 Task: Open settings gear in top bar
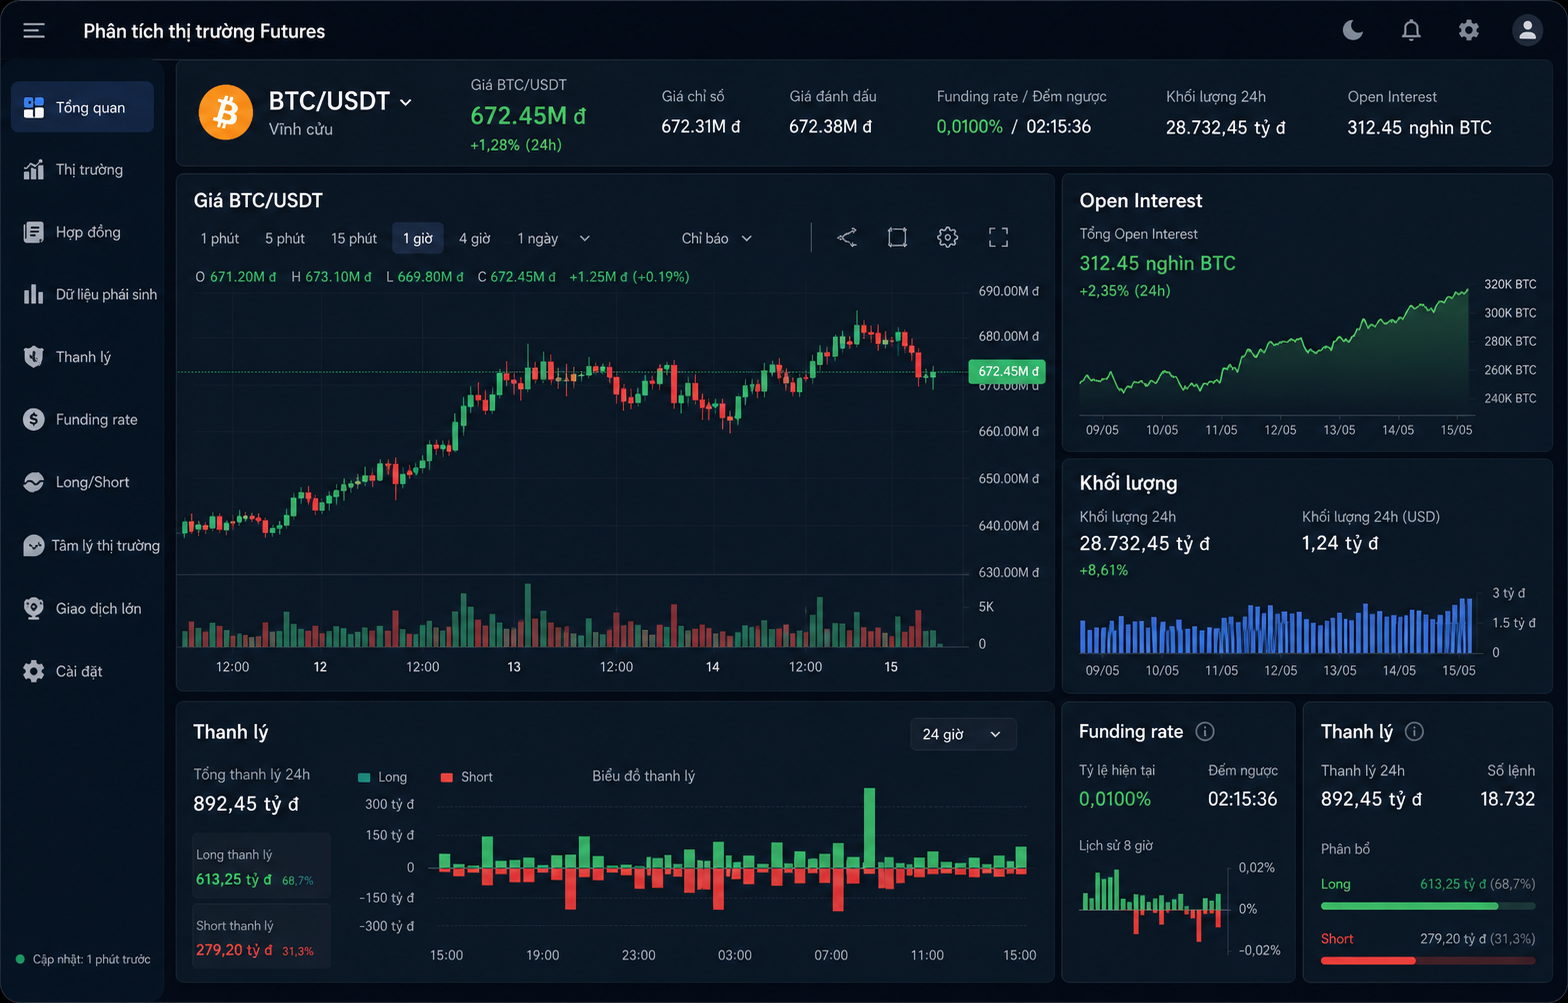[x=1468, y=30]
